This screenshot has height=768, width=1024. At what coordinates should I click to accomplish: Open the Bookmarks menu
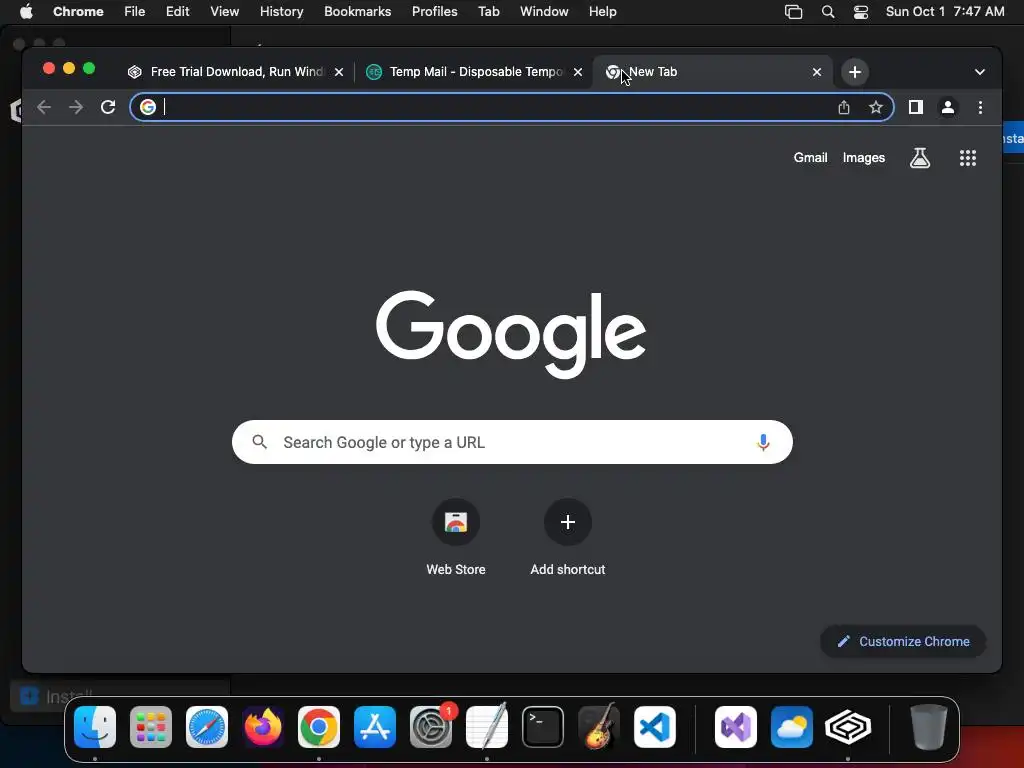(x=357, y=11)
